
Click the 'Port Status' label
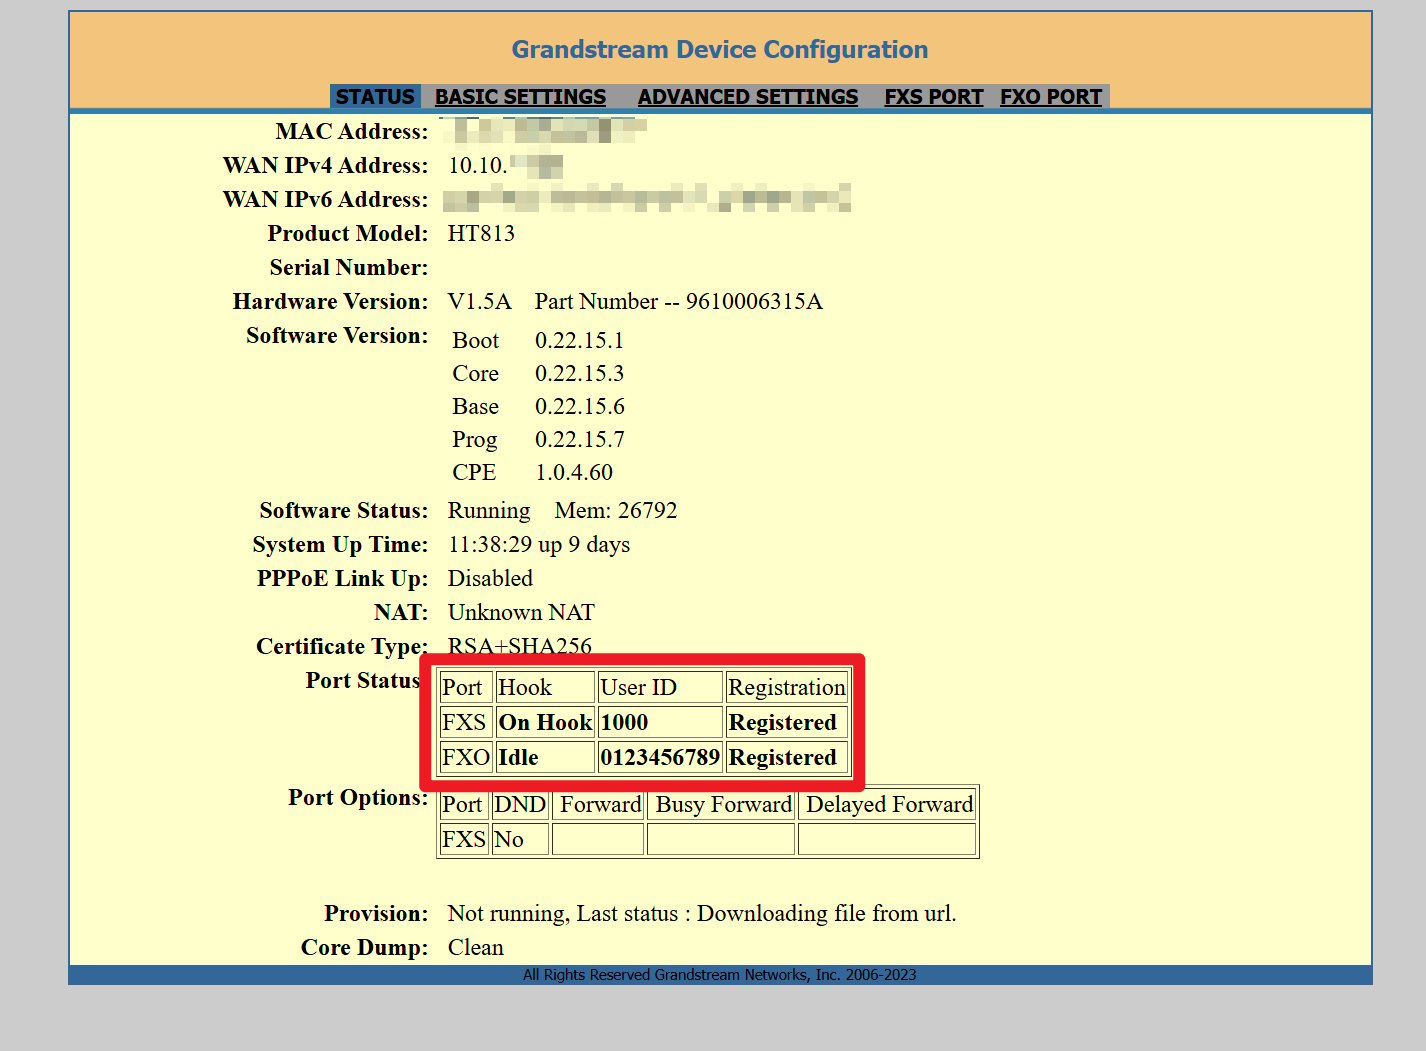[x=363, y=681]
